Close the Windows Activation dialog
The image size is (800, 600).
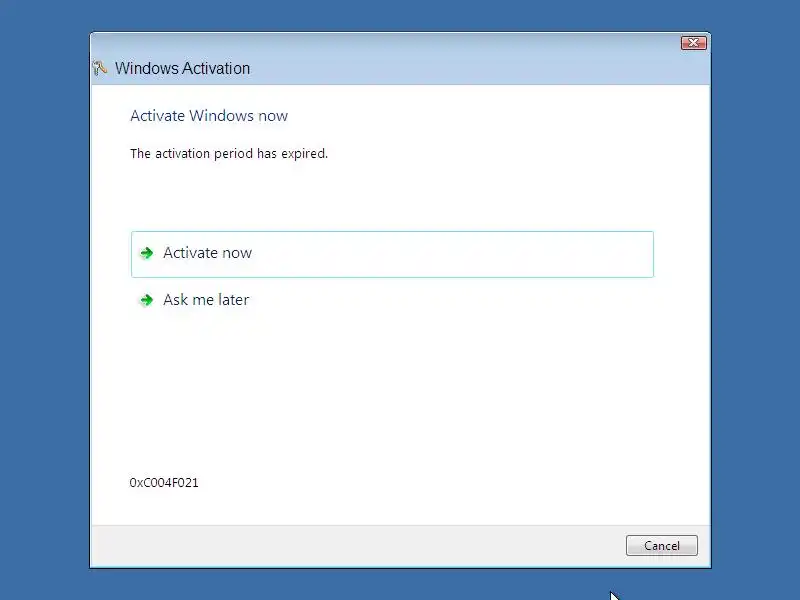click(x=693, y=43)
